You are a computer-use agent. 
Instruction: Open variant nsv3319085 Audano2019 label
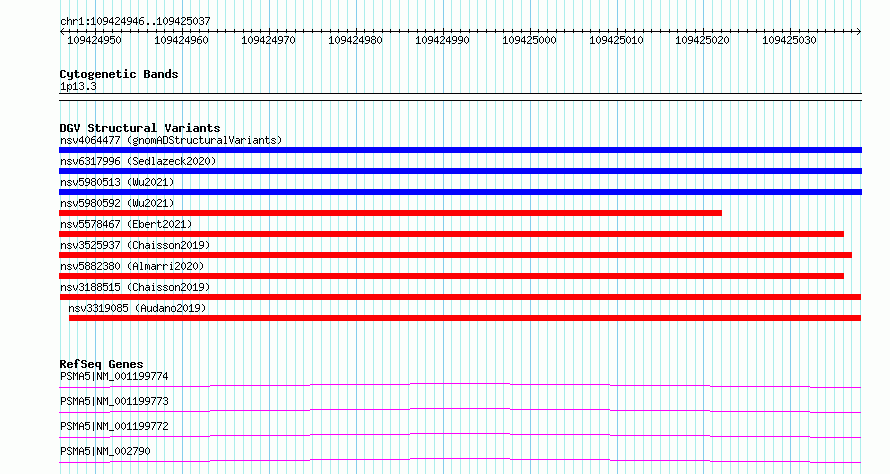137,308
